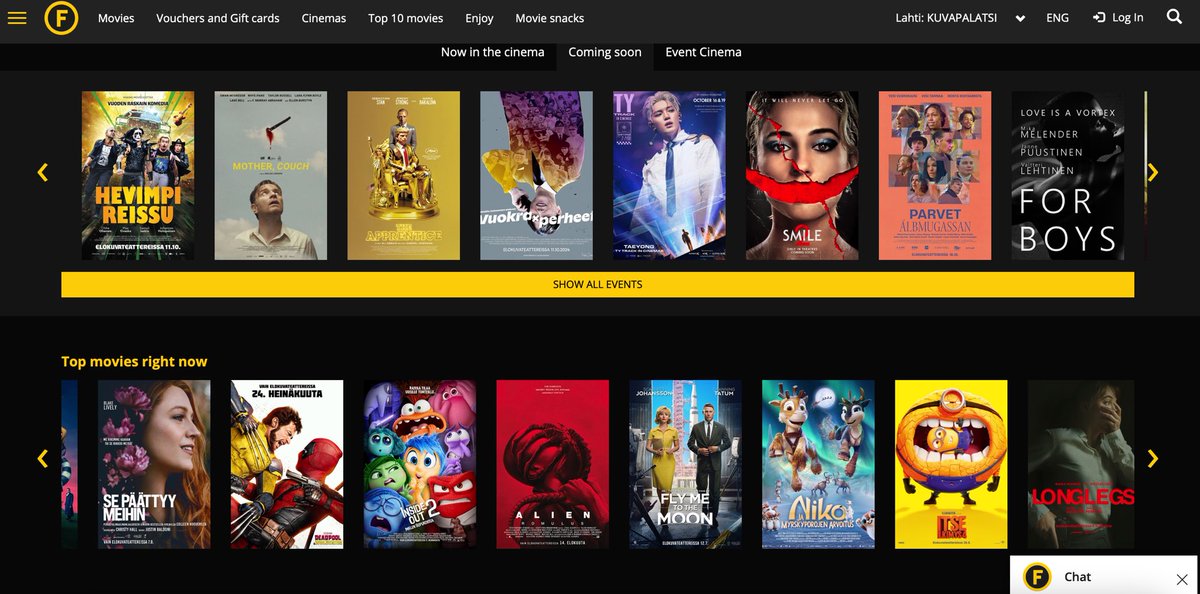Open the yellow Minion Itse Ilkimys poster
Viewport: 1200px width, 594px height.
(951, 464)
